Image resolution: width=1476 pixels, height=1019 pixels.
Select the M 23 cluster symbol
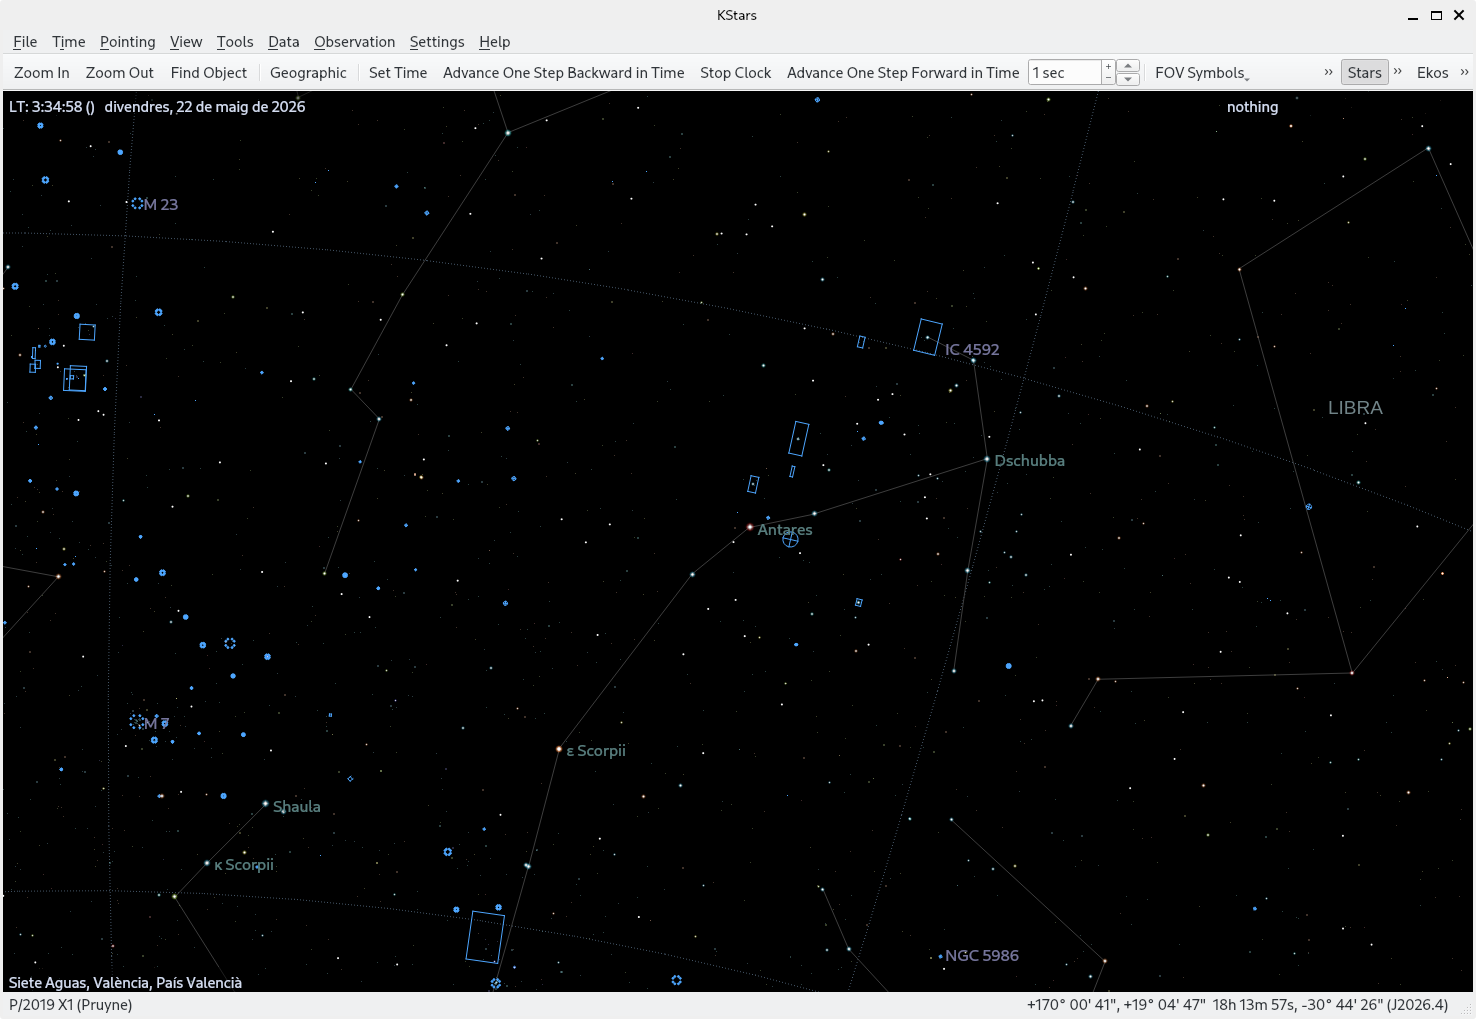pyautogui.click(x=137, y=204)
